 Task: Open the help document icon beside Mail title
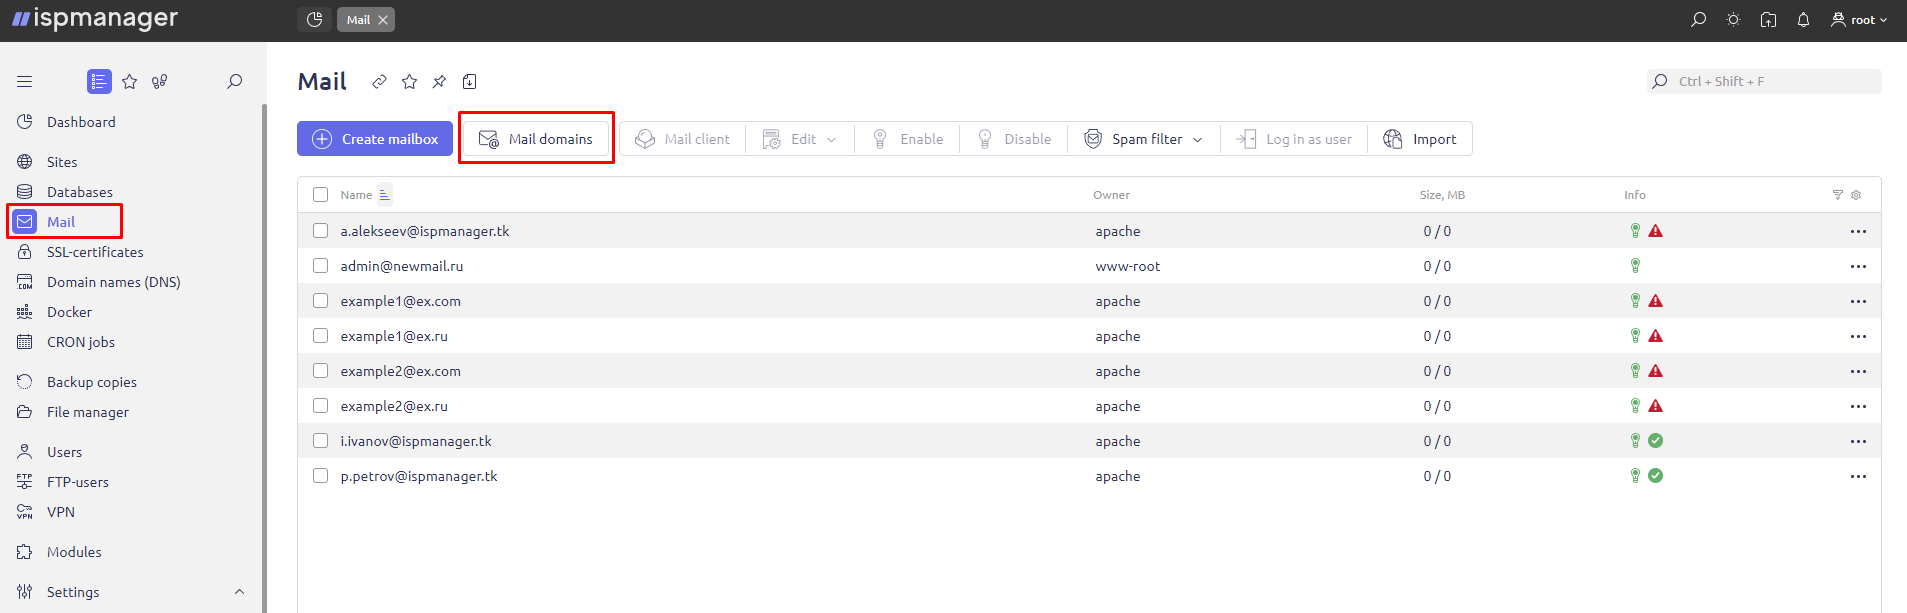(469, 82)
